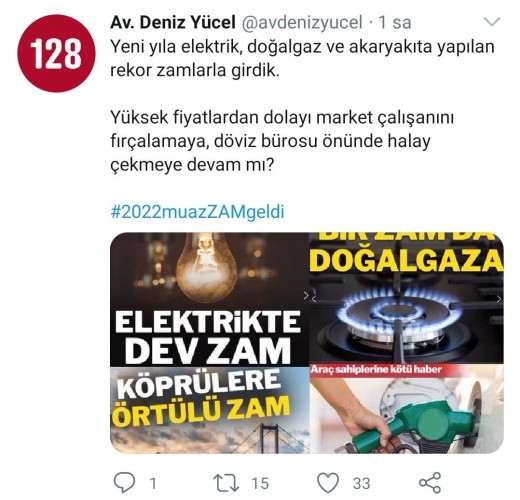Open the reply speech bubble icon
Viewport: 520px width, 500px height.
125,482
